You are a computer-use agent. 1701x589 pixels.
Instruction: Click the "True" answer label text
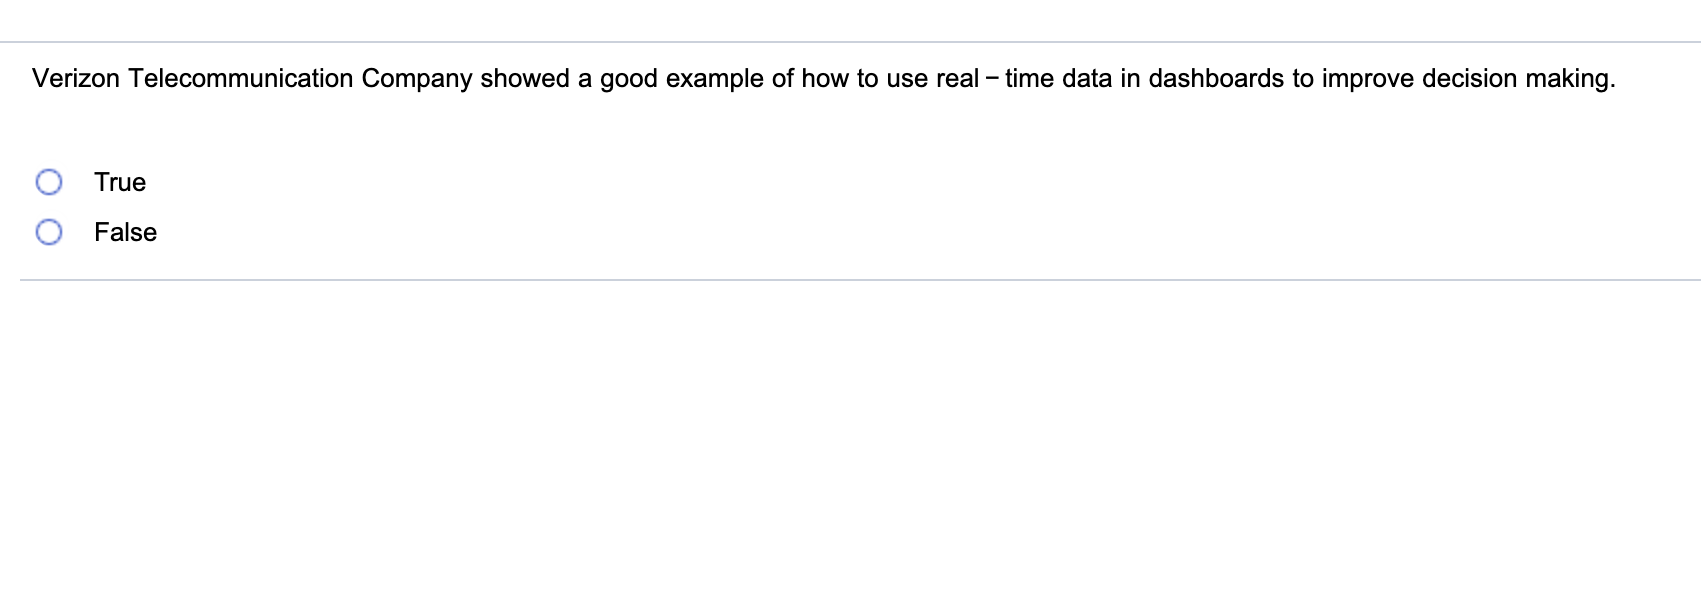(120, 182)
